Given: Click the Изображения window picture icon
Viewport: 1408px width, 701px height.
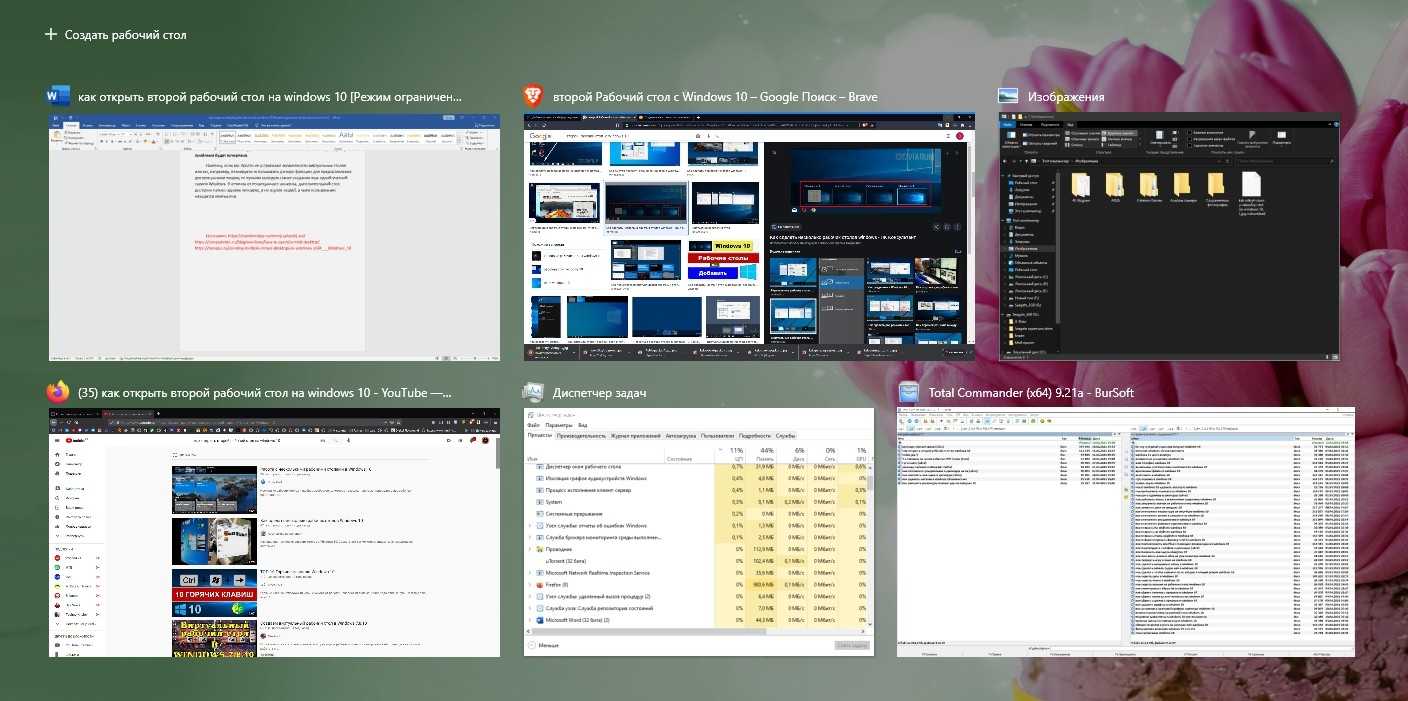Looking at the screenshot, I should 1008,96.
